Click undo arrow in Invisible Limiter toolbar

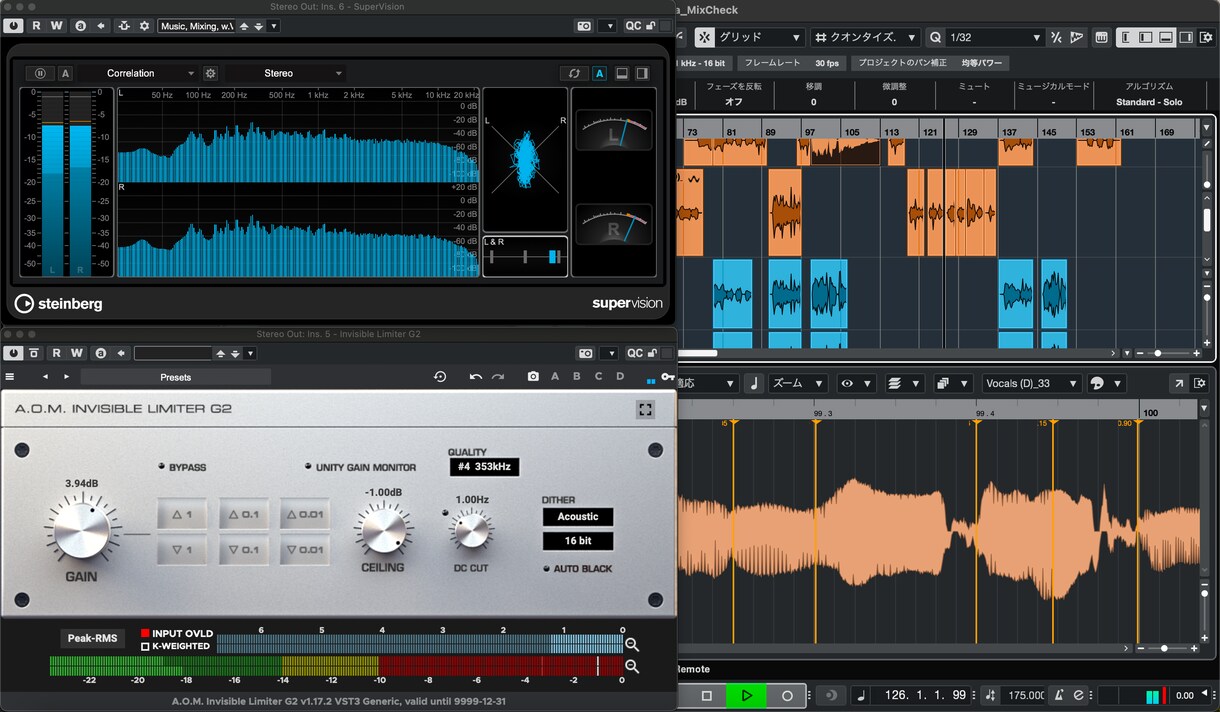click(x=476, y=377)
